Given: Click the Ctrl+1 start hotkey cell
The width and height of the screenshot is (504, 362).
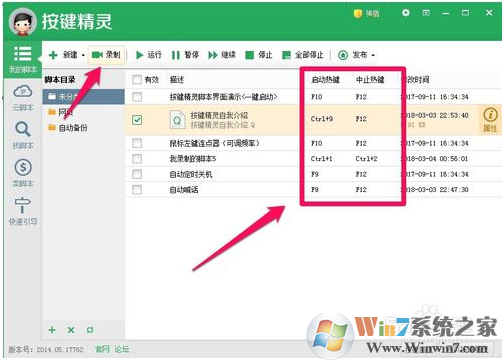Looking at the screenshot, I should tap(321, 159).
